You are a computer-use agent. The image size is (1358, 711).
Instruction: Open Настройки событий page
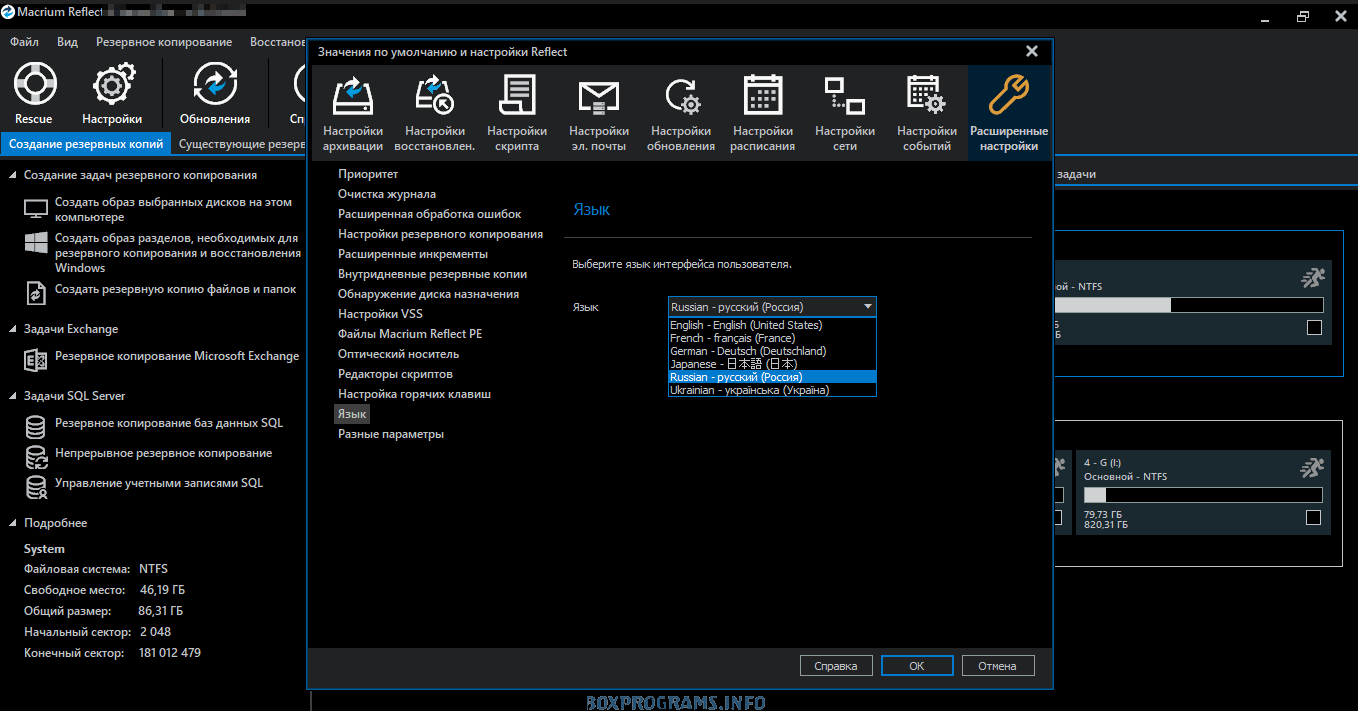pyautogui.click(x=927, y=114)
